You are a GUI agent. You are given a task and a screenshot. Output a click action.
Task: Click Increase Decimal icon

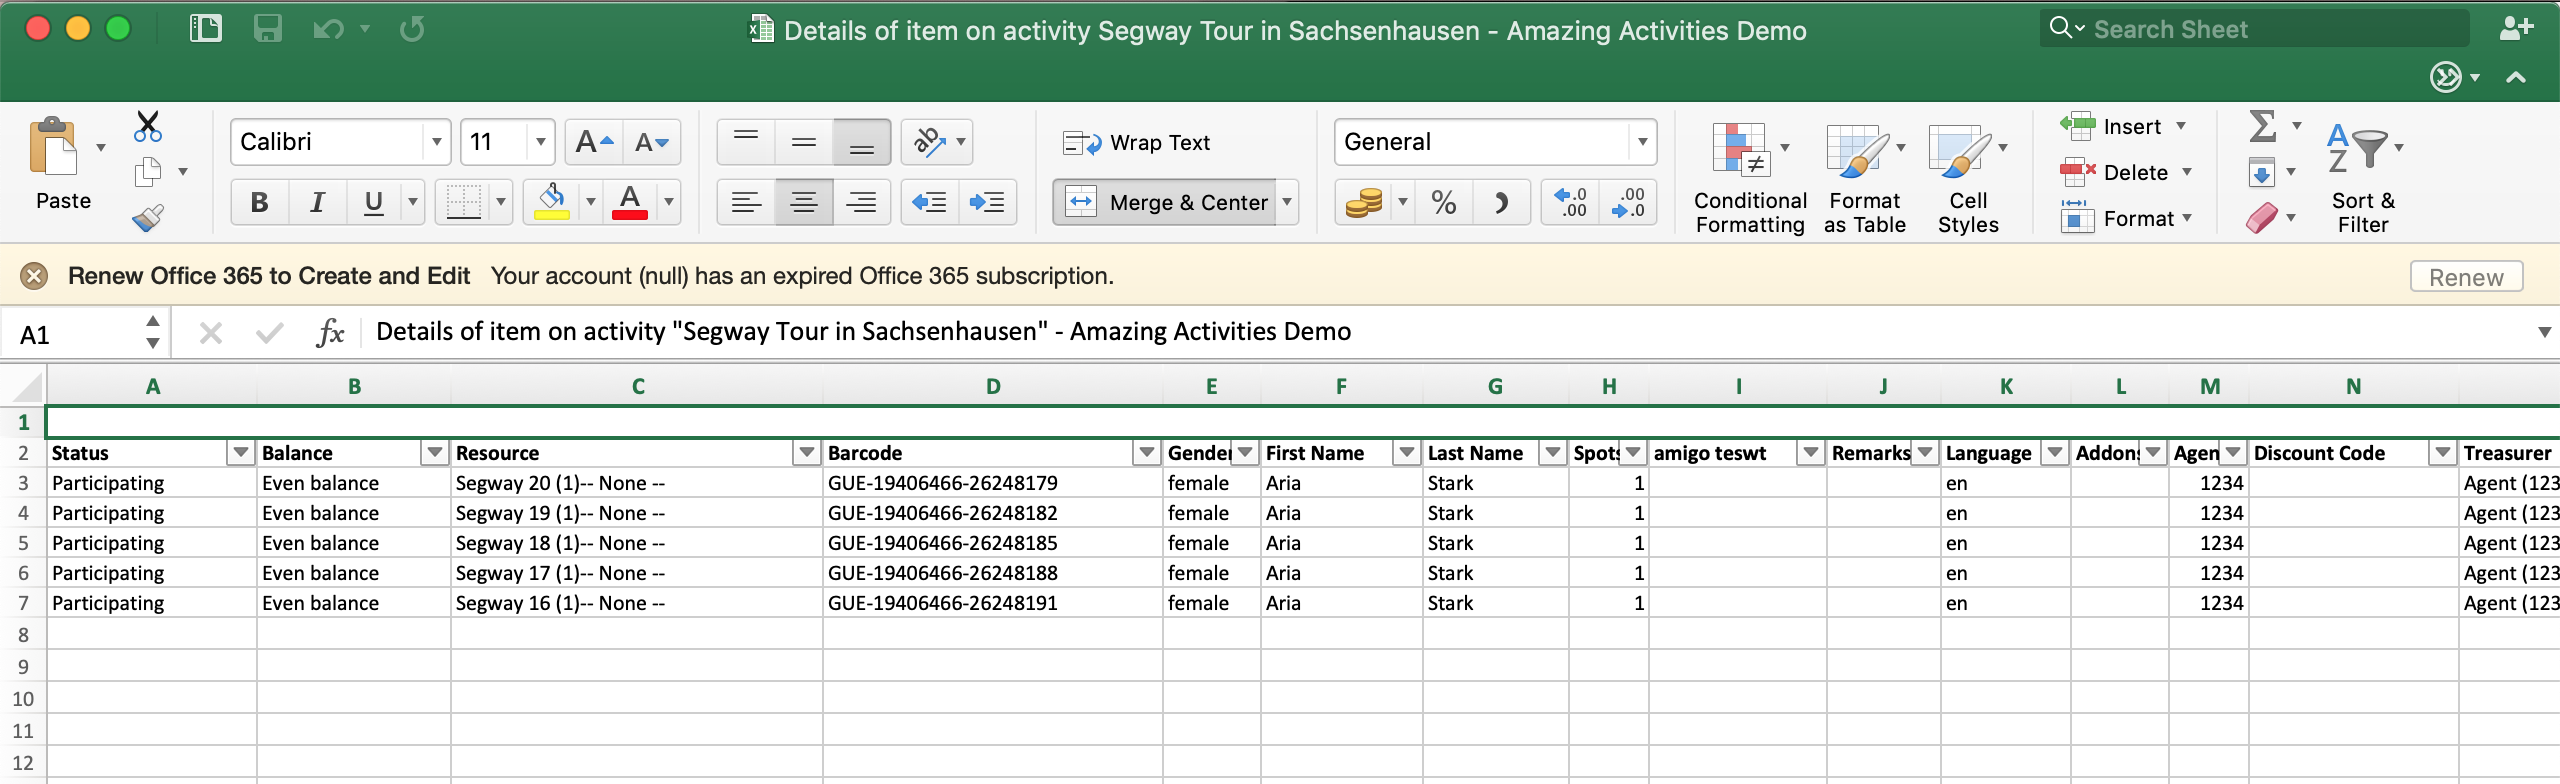point(1570,203)
